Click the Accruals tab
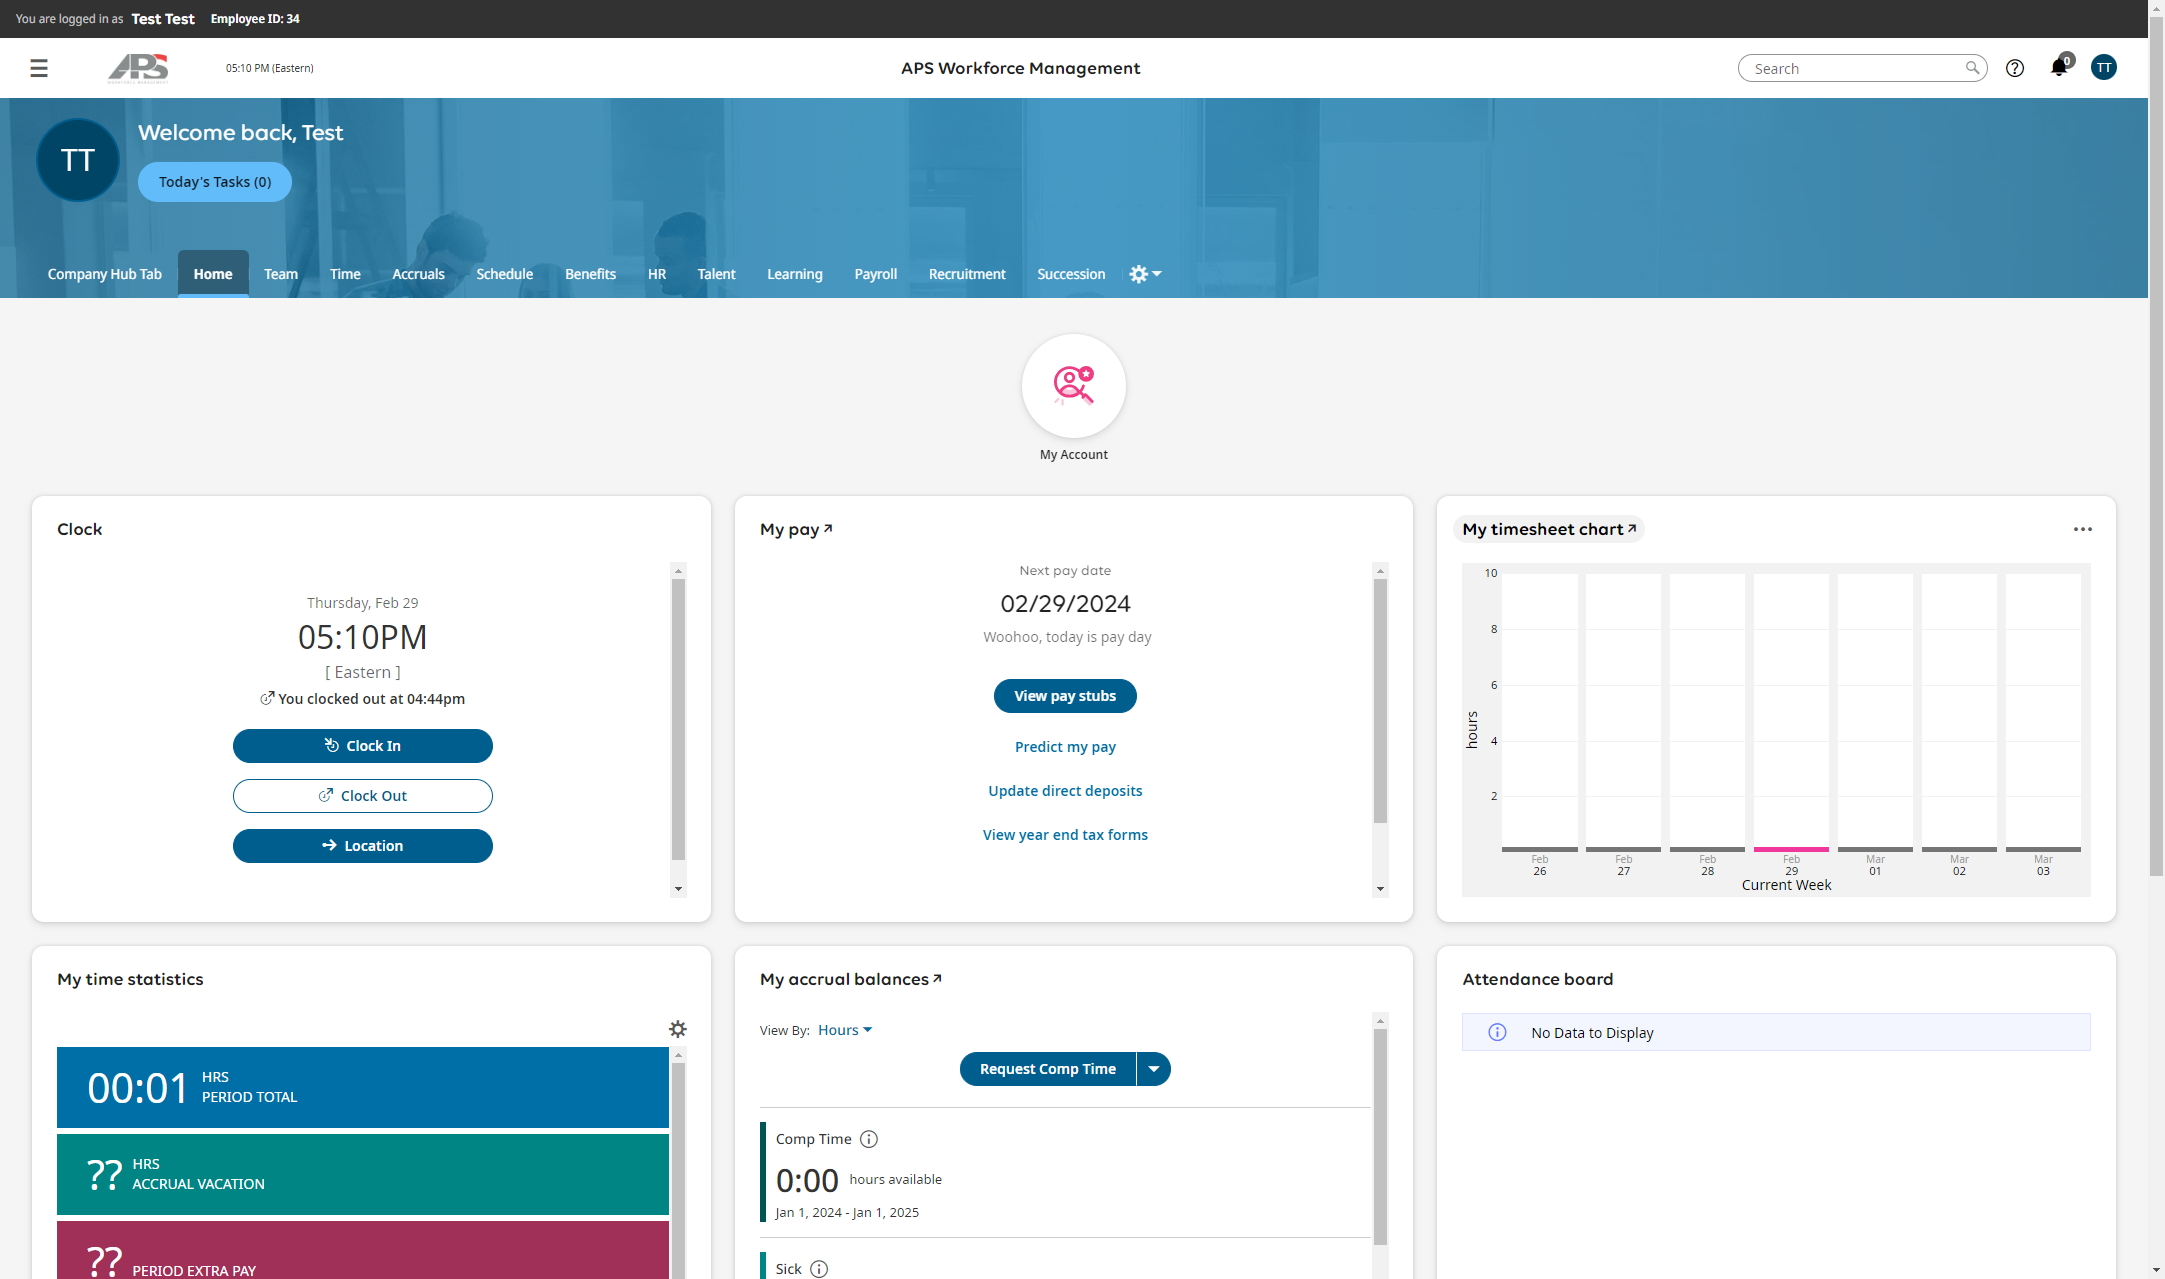 (418, 274)
